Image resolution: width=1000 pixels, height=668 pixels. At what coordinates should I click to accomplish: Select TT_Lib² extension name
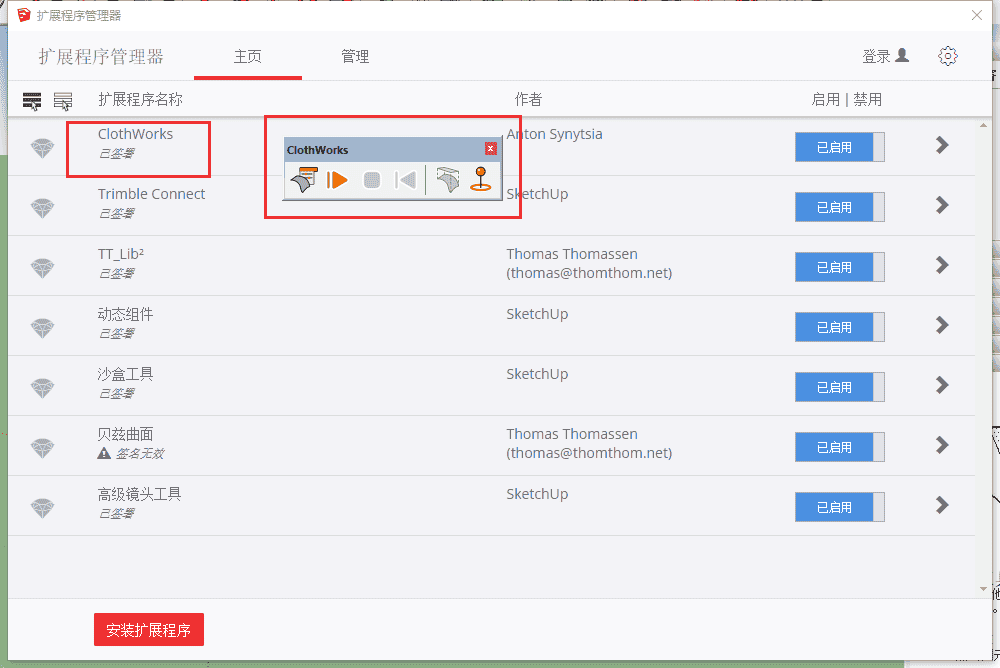click(x=121, y=254)
